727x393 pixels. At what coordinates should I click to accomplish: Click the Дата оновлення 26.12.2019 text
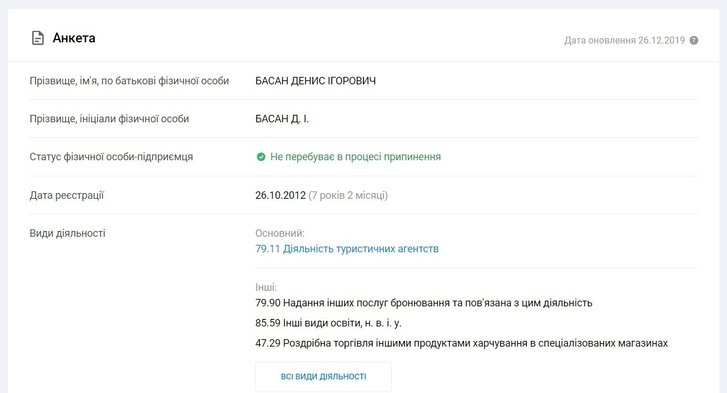624,40
